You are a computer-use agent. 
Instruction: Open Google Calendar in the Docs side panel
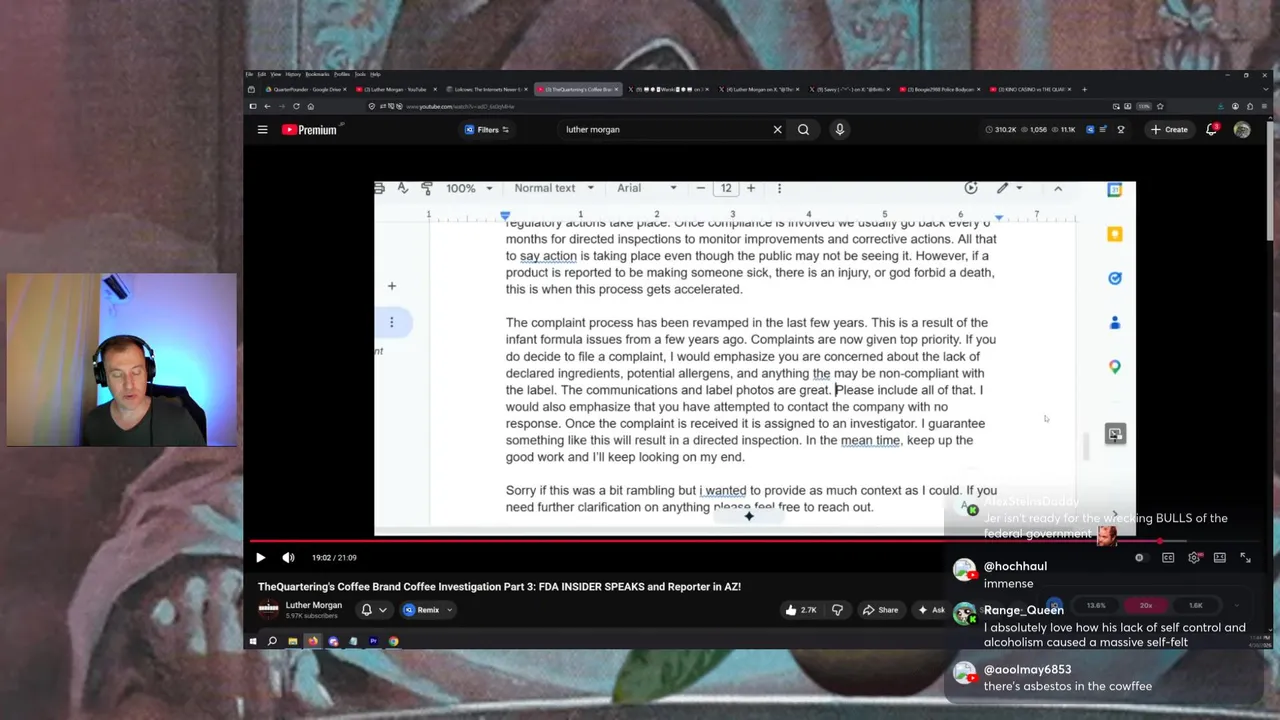tap(1115, 190)
